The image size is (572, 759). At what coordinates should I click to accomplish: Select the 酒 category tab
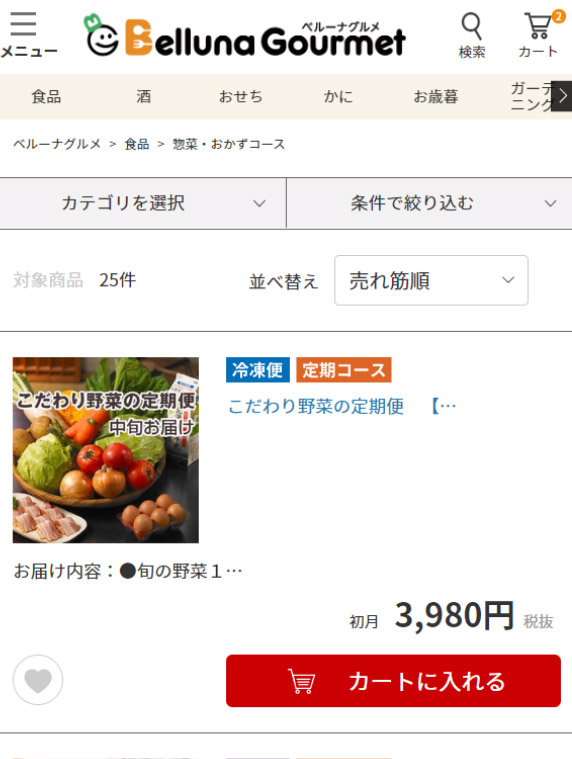[143, 96]
